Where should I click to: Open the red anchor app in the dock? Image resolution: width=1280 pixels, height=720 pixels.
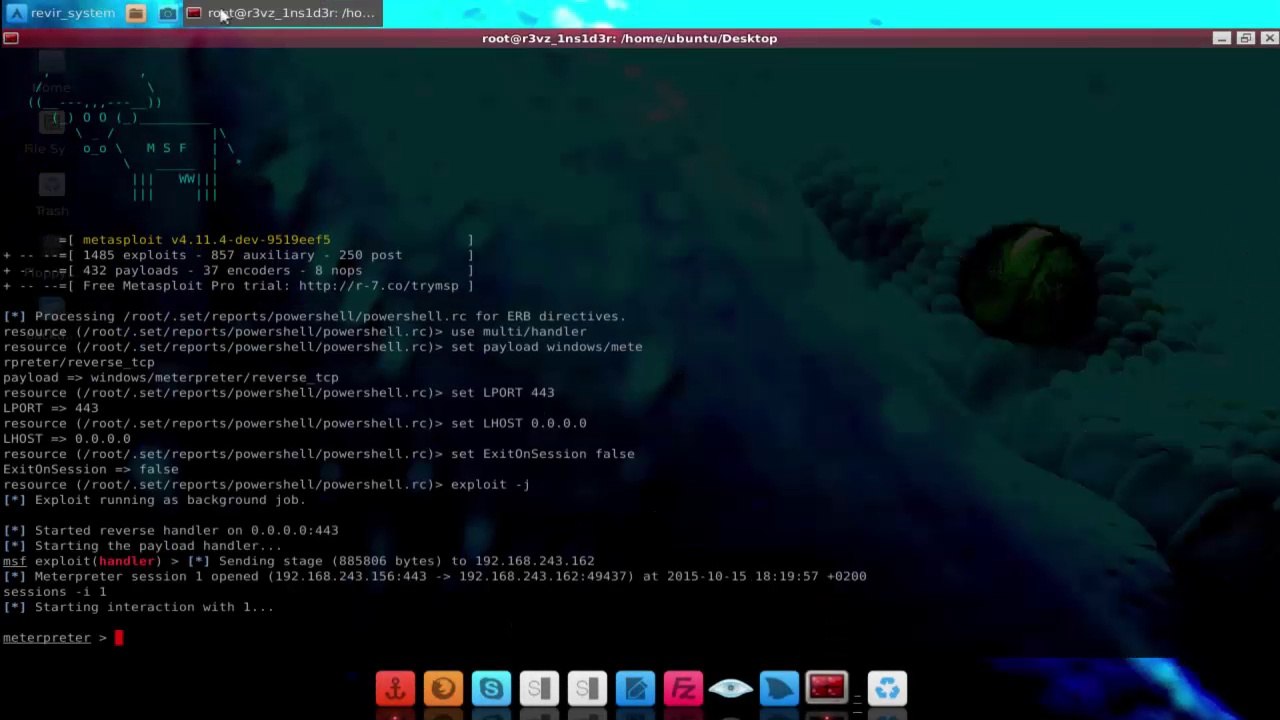click(x=395, y=688)
